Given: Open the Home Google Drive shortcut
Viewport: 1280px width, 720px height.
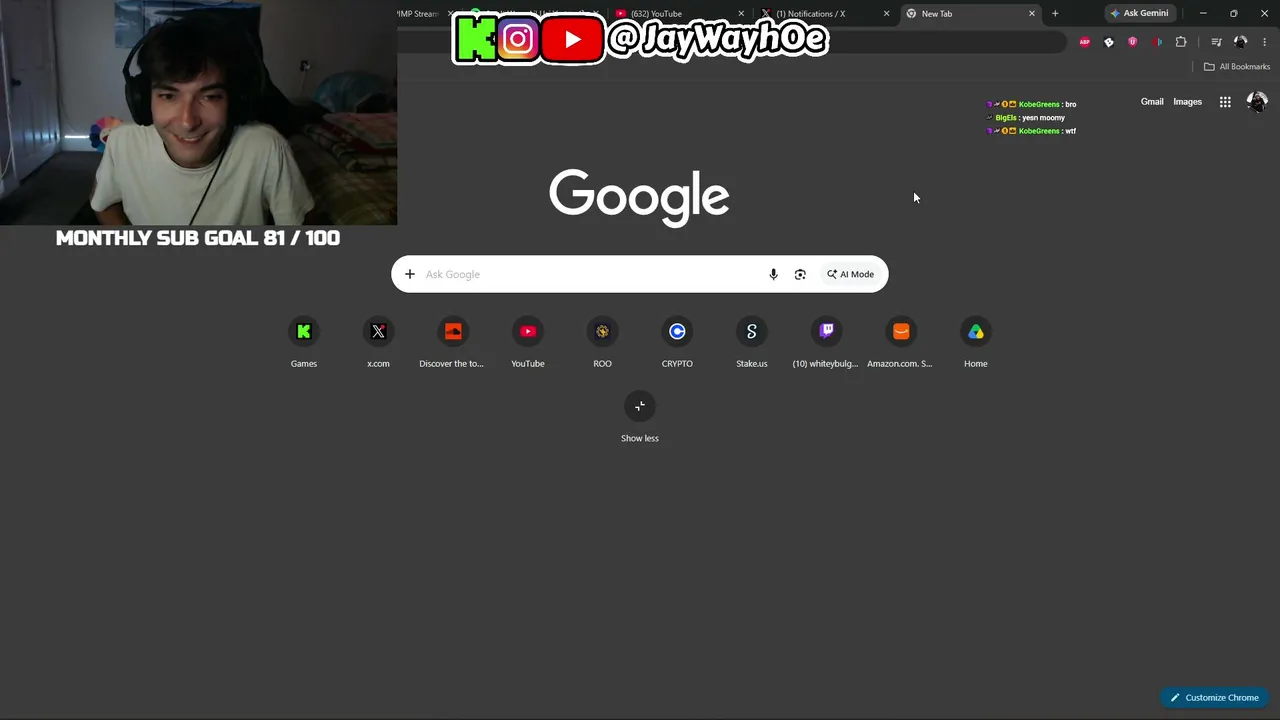Looking at the screenshot, I should click(975, 343).
